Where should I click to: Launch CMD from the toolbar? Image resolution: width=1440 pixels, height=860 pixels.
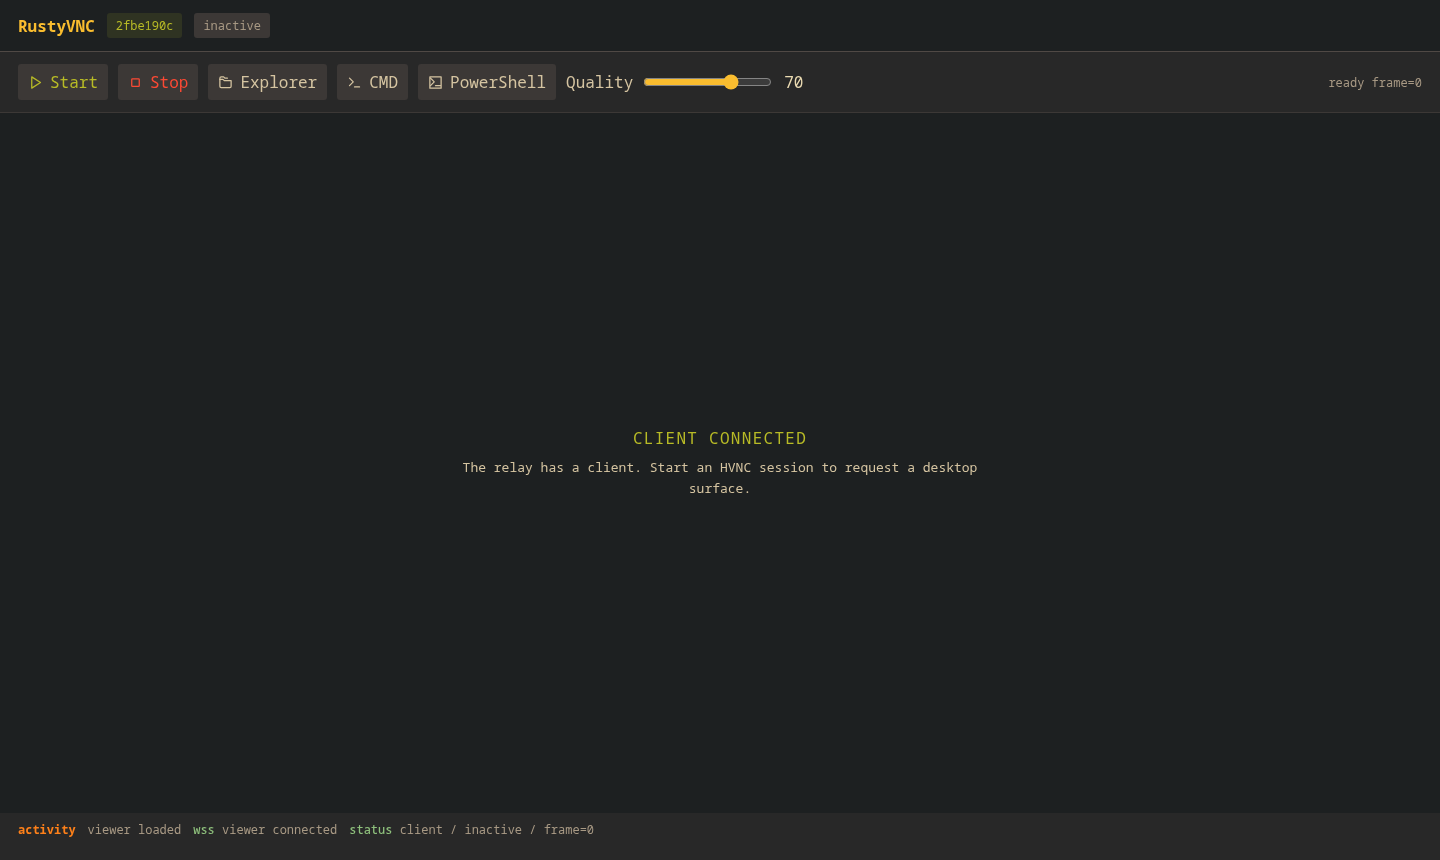click(x=372, y=82)
